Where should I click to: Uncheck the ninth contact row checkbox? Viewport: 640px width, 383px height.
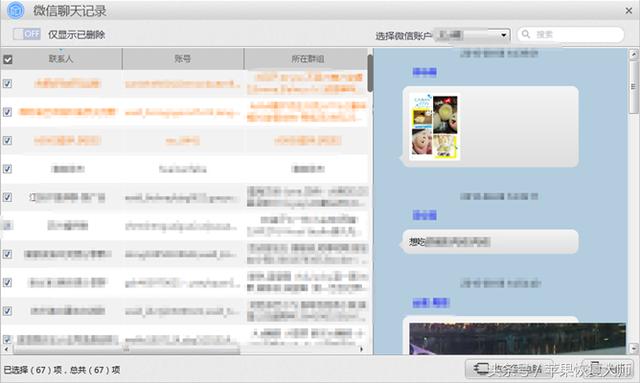(7, 311)
